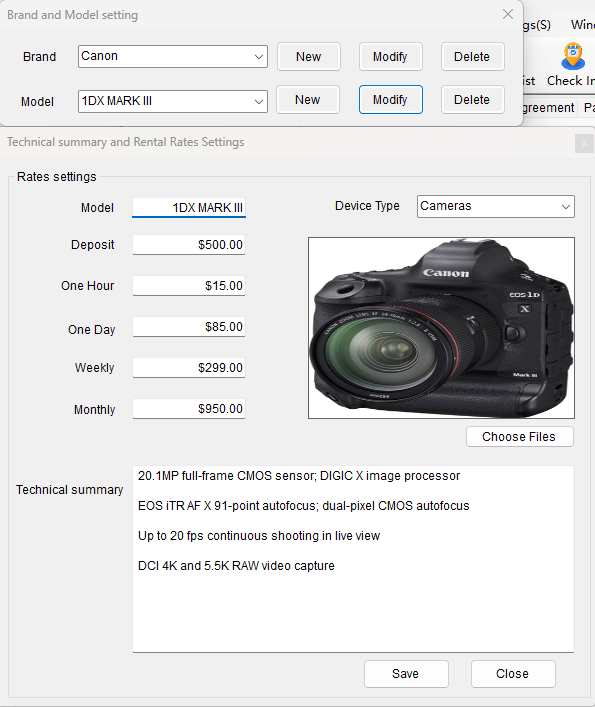Click the Deposit field showing $500.00
Viewport: 595px width, 707px height.
coord(189,245)
